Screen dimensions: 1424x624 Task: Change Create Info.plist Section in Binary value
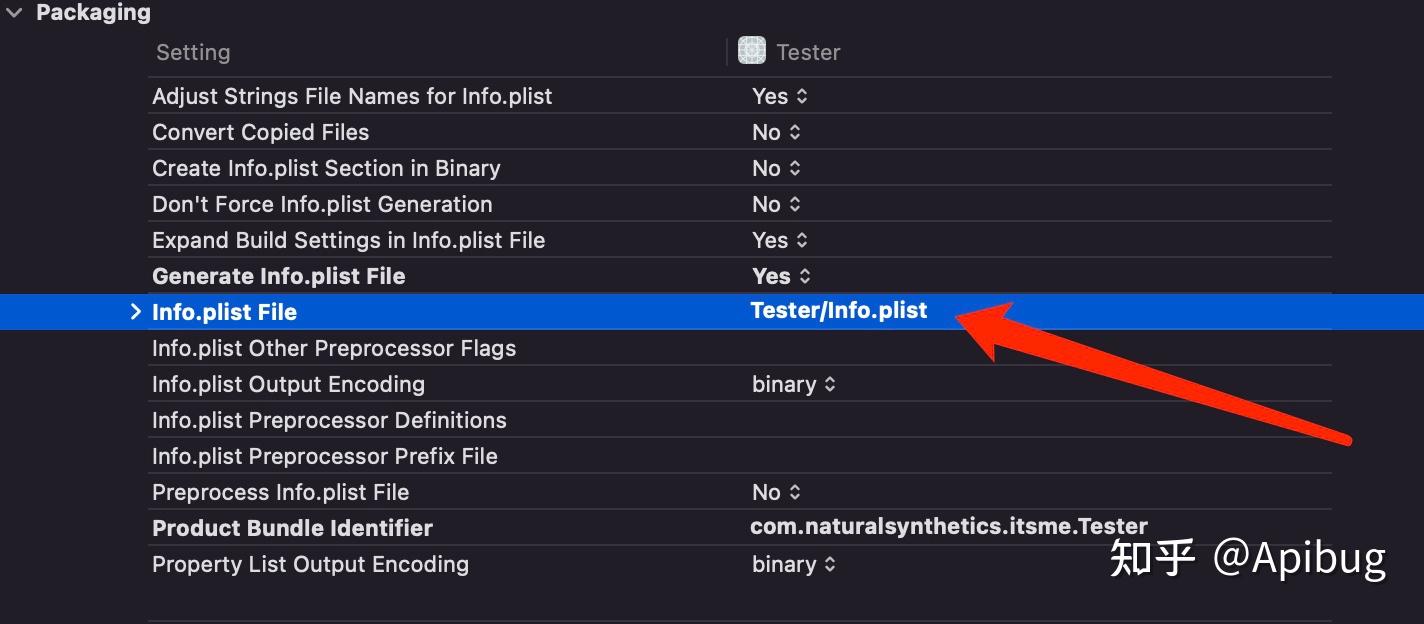pos(777,168)
